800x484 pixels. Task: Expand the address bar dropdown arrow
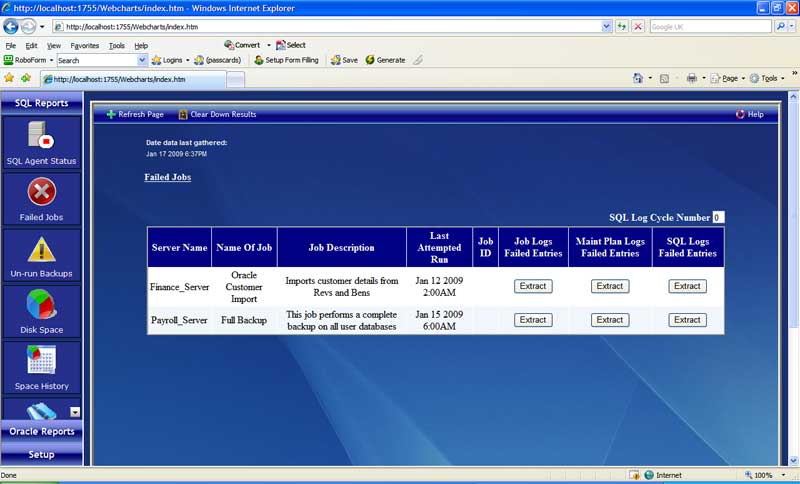pos(606,27)
